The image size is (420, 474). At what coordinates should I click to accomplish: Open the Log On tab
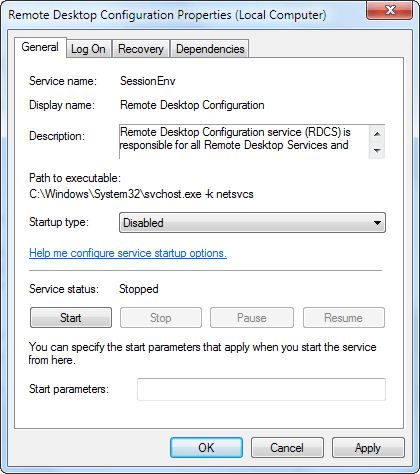[88, 49]
